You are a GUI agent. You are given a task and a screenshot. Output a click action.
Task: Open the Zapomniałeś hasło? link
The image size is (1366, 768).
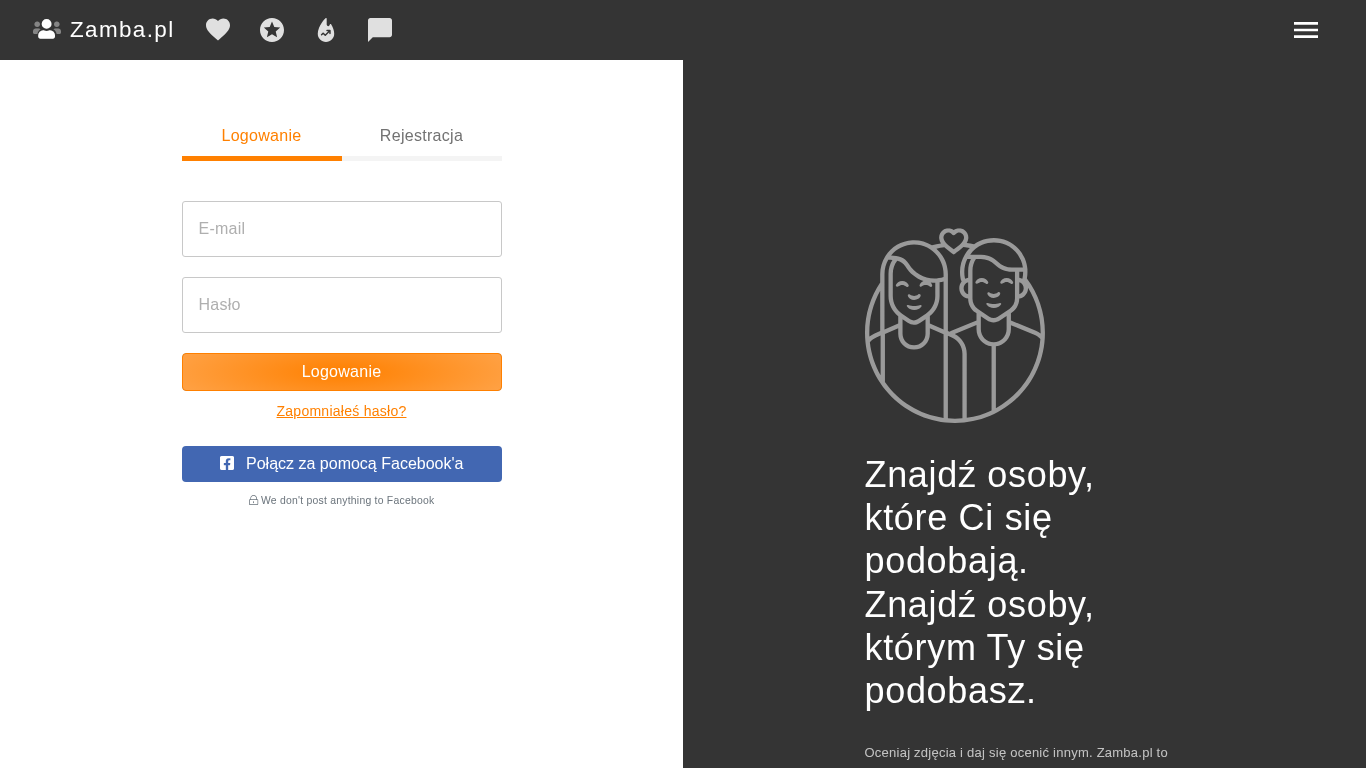(341, 411)
